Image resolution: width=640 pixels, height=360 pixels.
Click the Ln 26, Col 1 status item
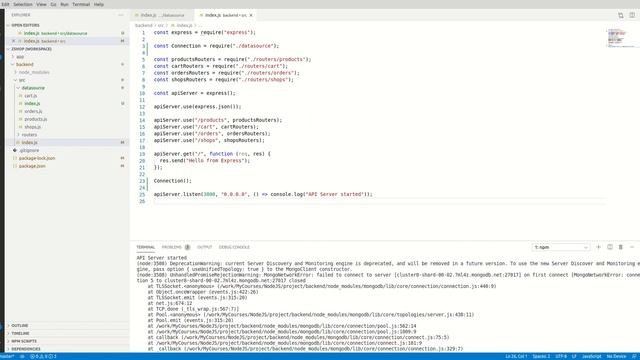pyautogui.click(x=516, y=356)
